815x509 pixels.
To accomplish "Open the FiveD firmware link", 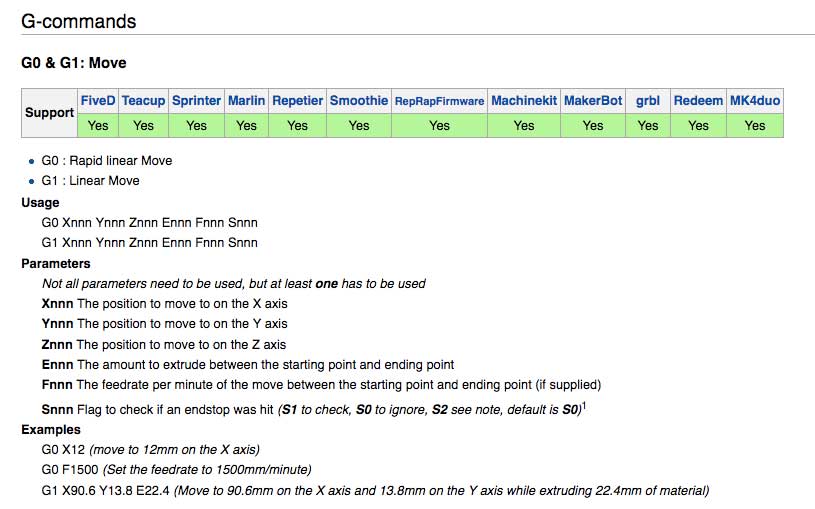I will [98, 100].
